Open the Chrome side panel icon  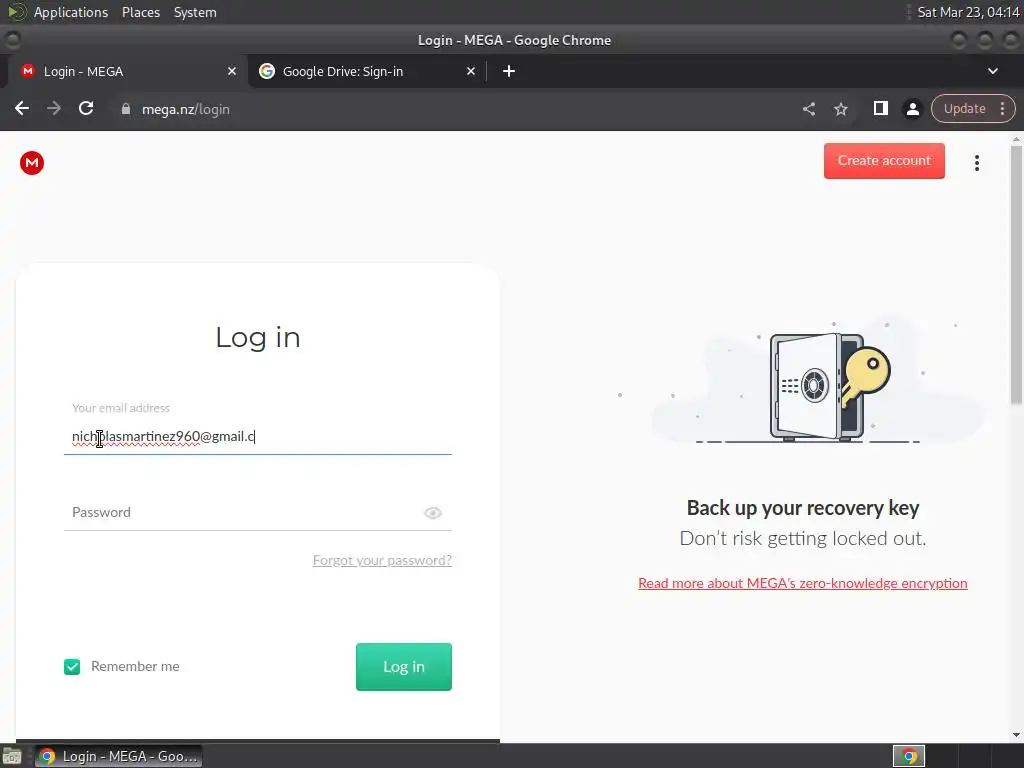coord(880,108)
